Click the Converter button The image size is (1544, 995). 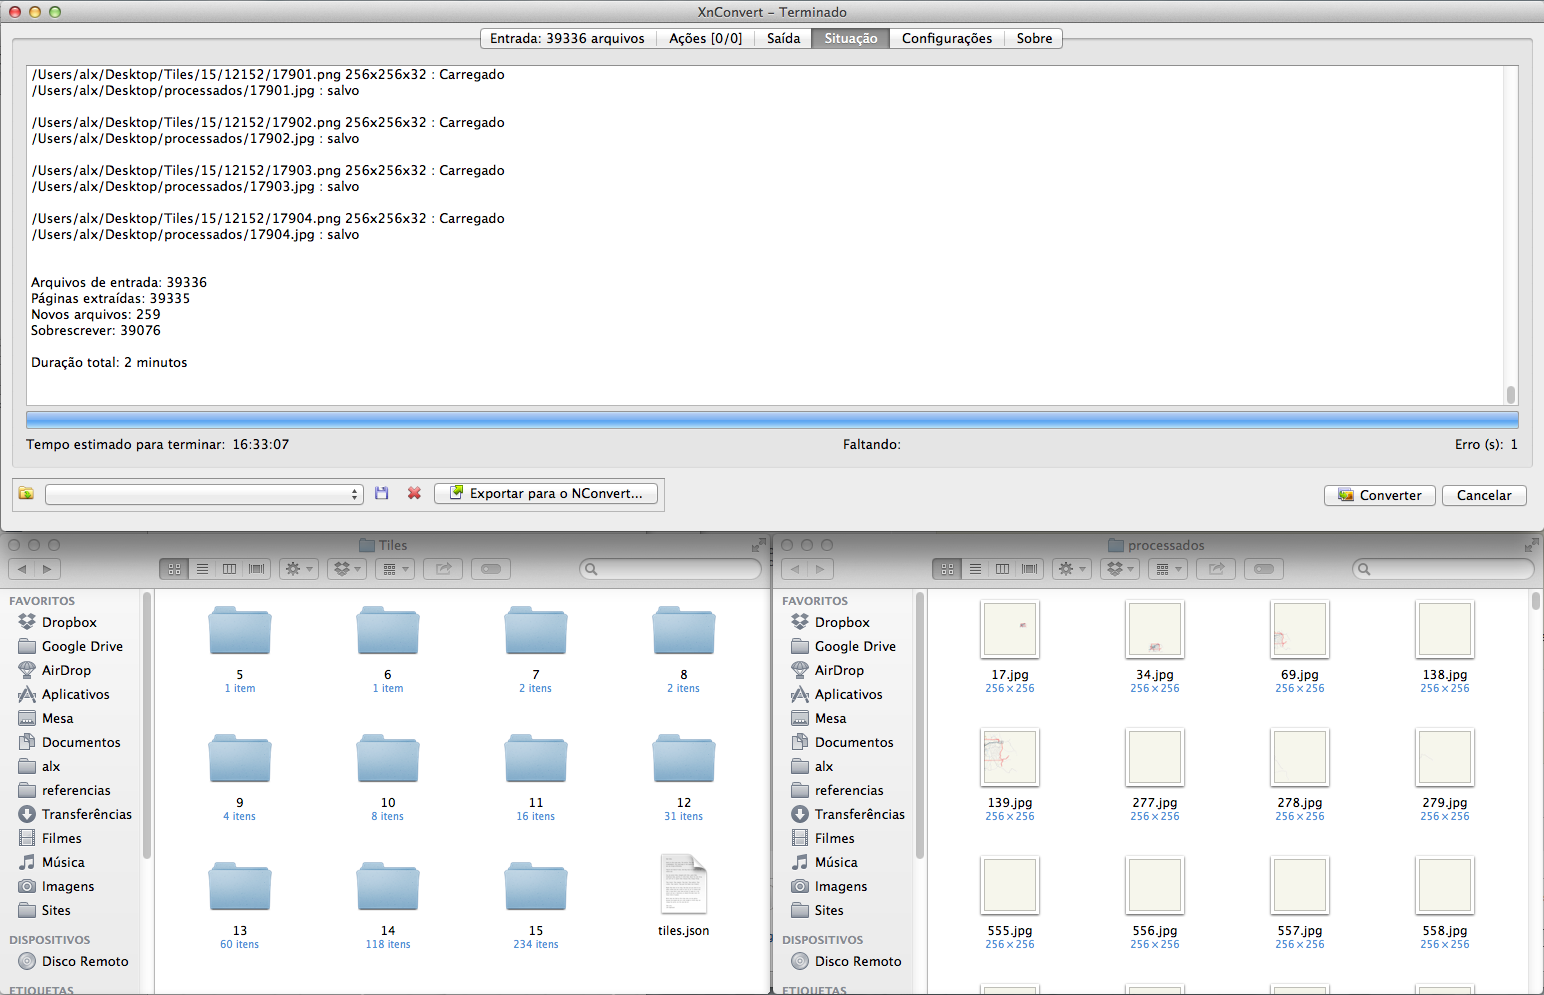[1379, 495]
